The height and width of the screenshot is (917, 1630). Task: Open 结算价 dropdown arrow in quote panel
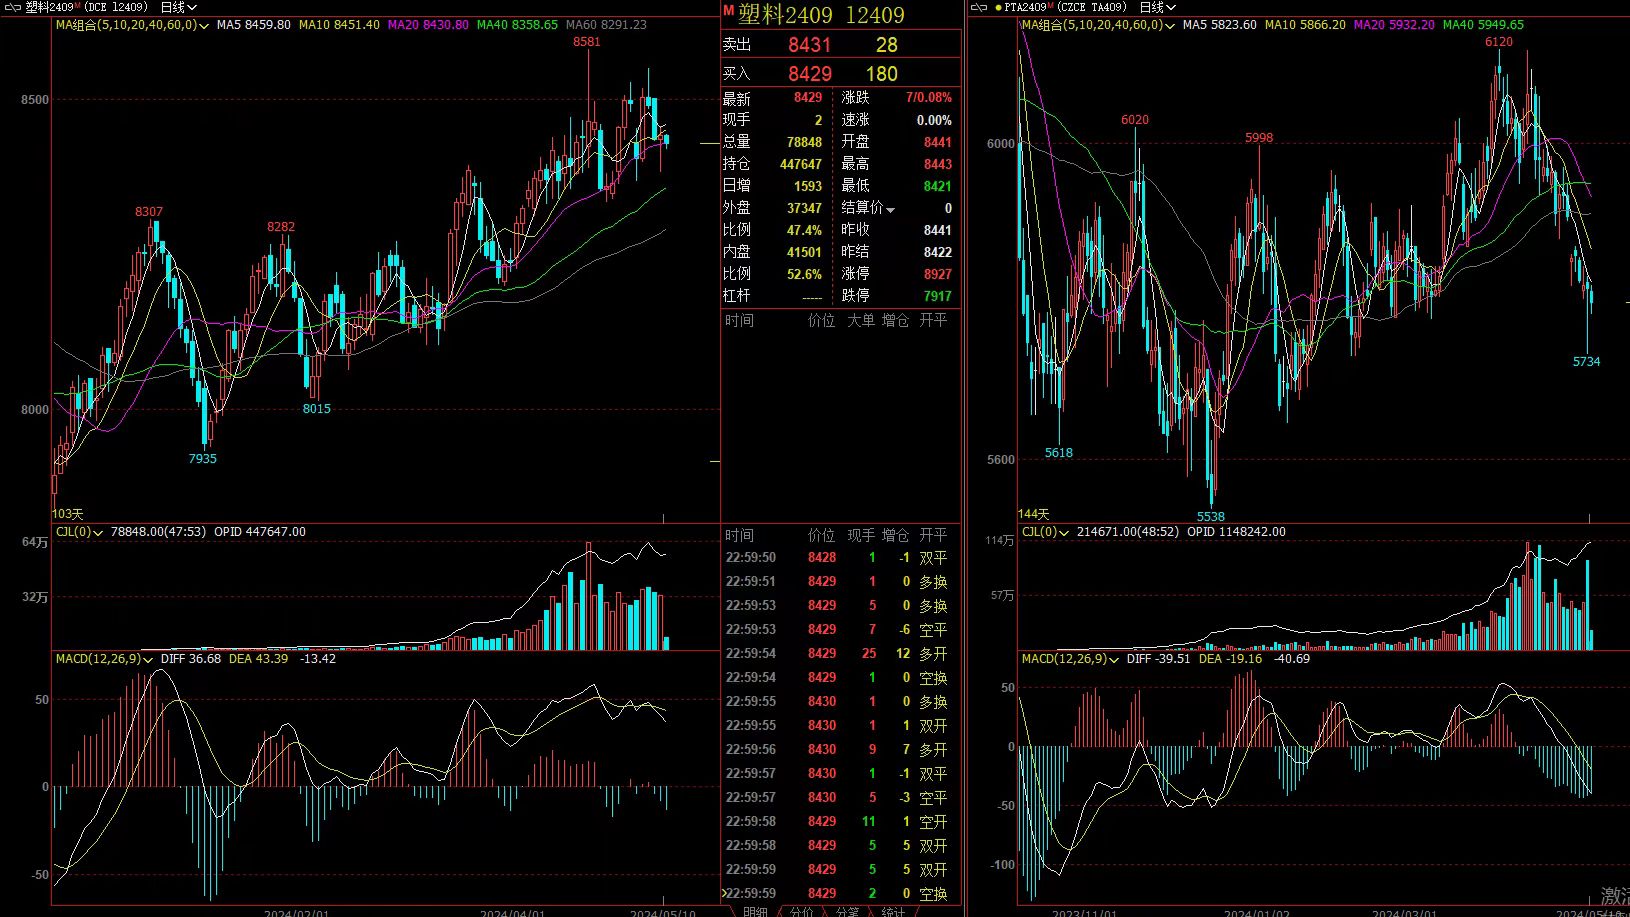pos(890,209)
